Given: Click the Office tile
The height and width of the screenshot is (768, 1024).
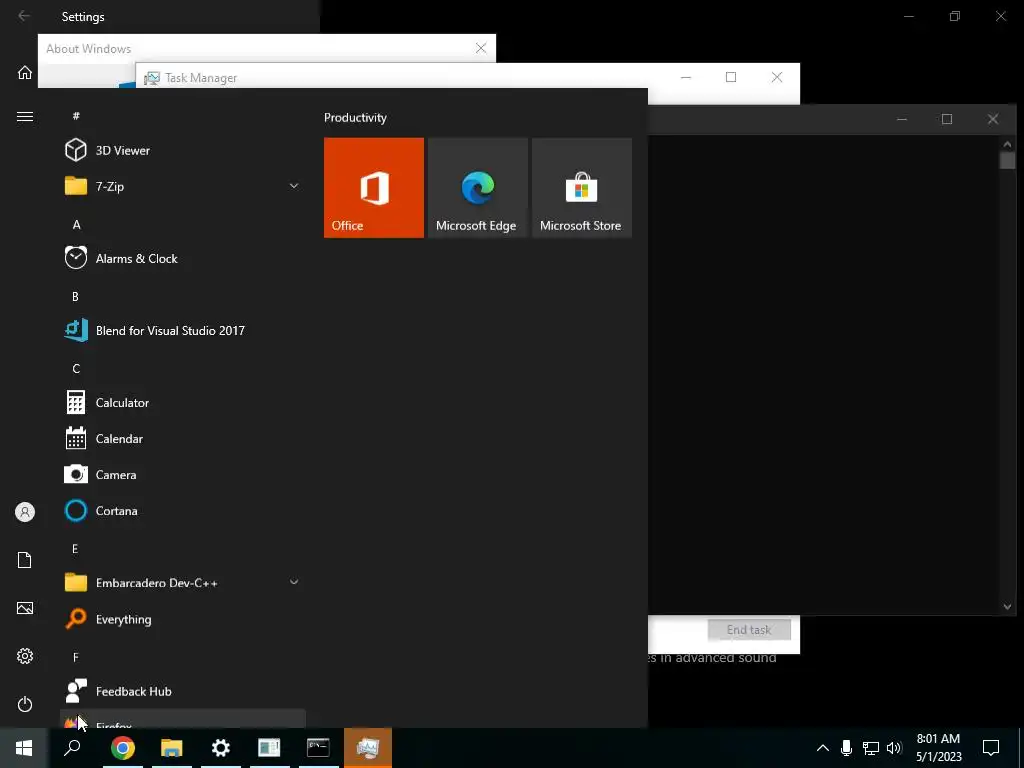Looking at the screenshot, I should click(374, 187).
